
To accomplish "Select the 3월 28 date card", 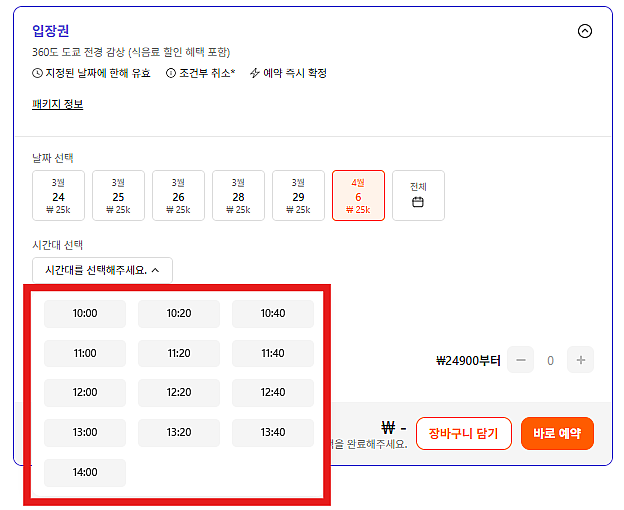I will pyautogui.click(x=238, y=195).
